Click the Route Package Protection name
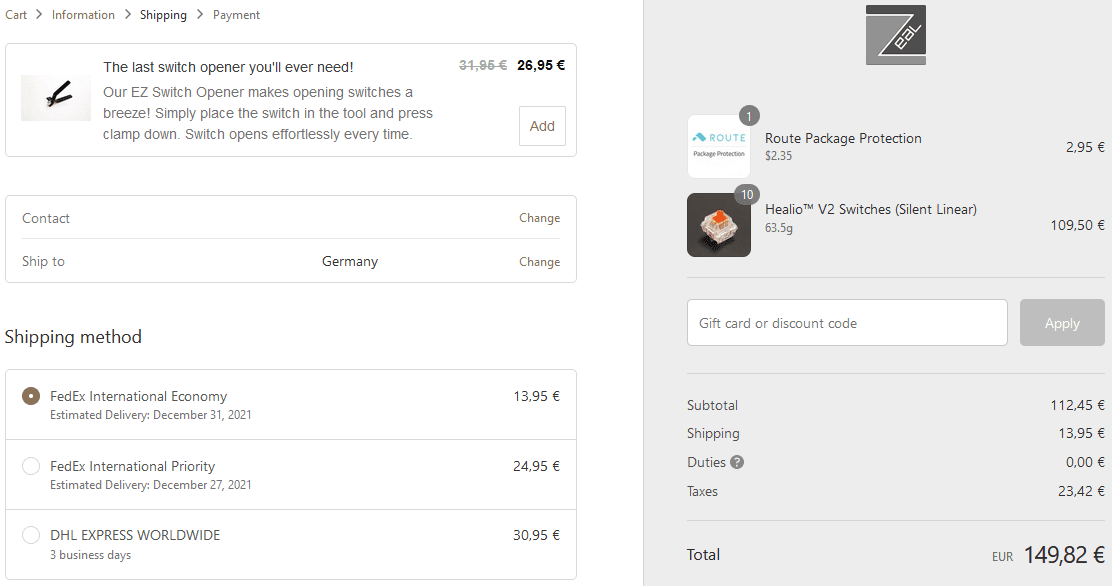 pos(843,138)
